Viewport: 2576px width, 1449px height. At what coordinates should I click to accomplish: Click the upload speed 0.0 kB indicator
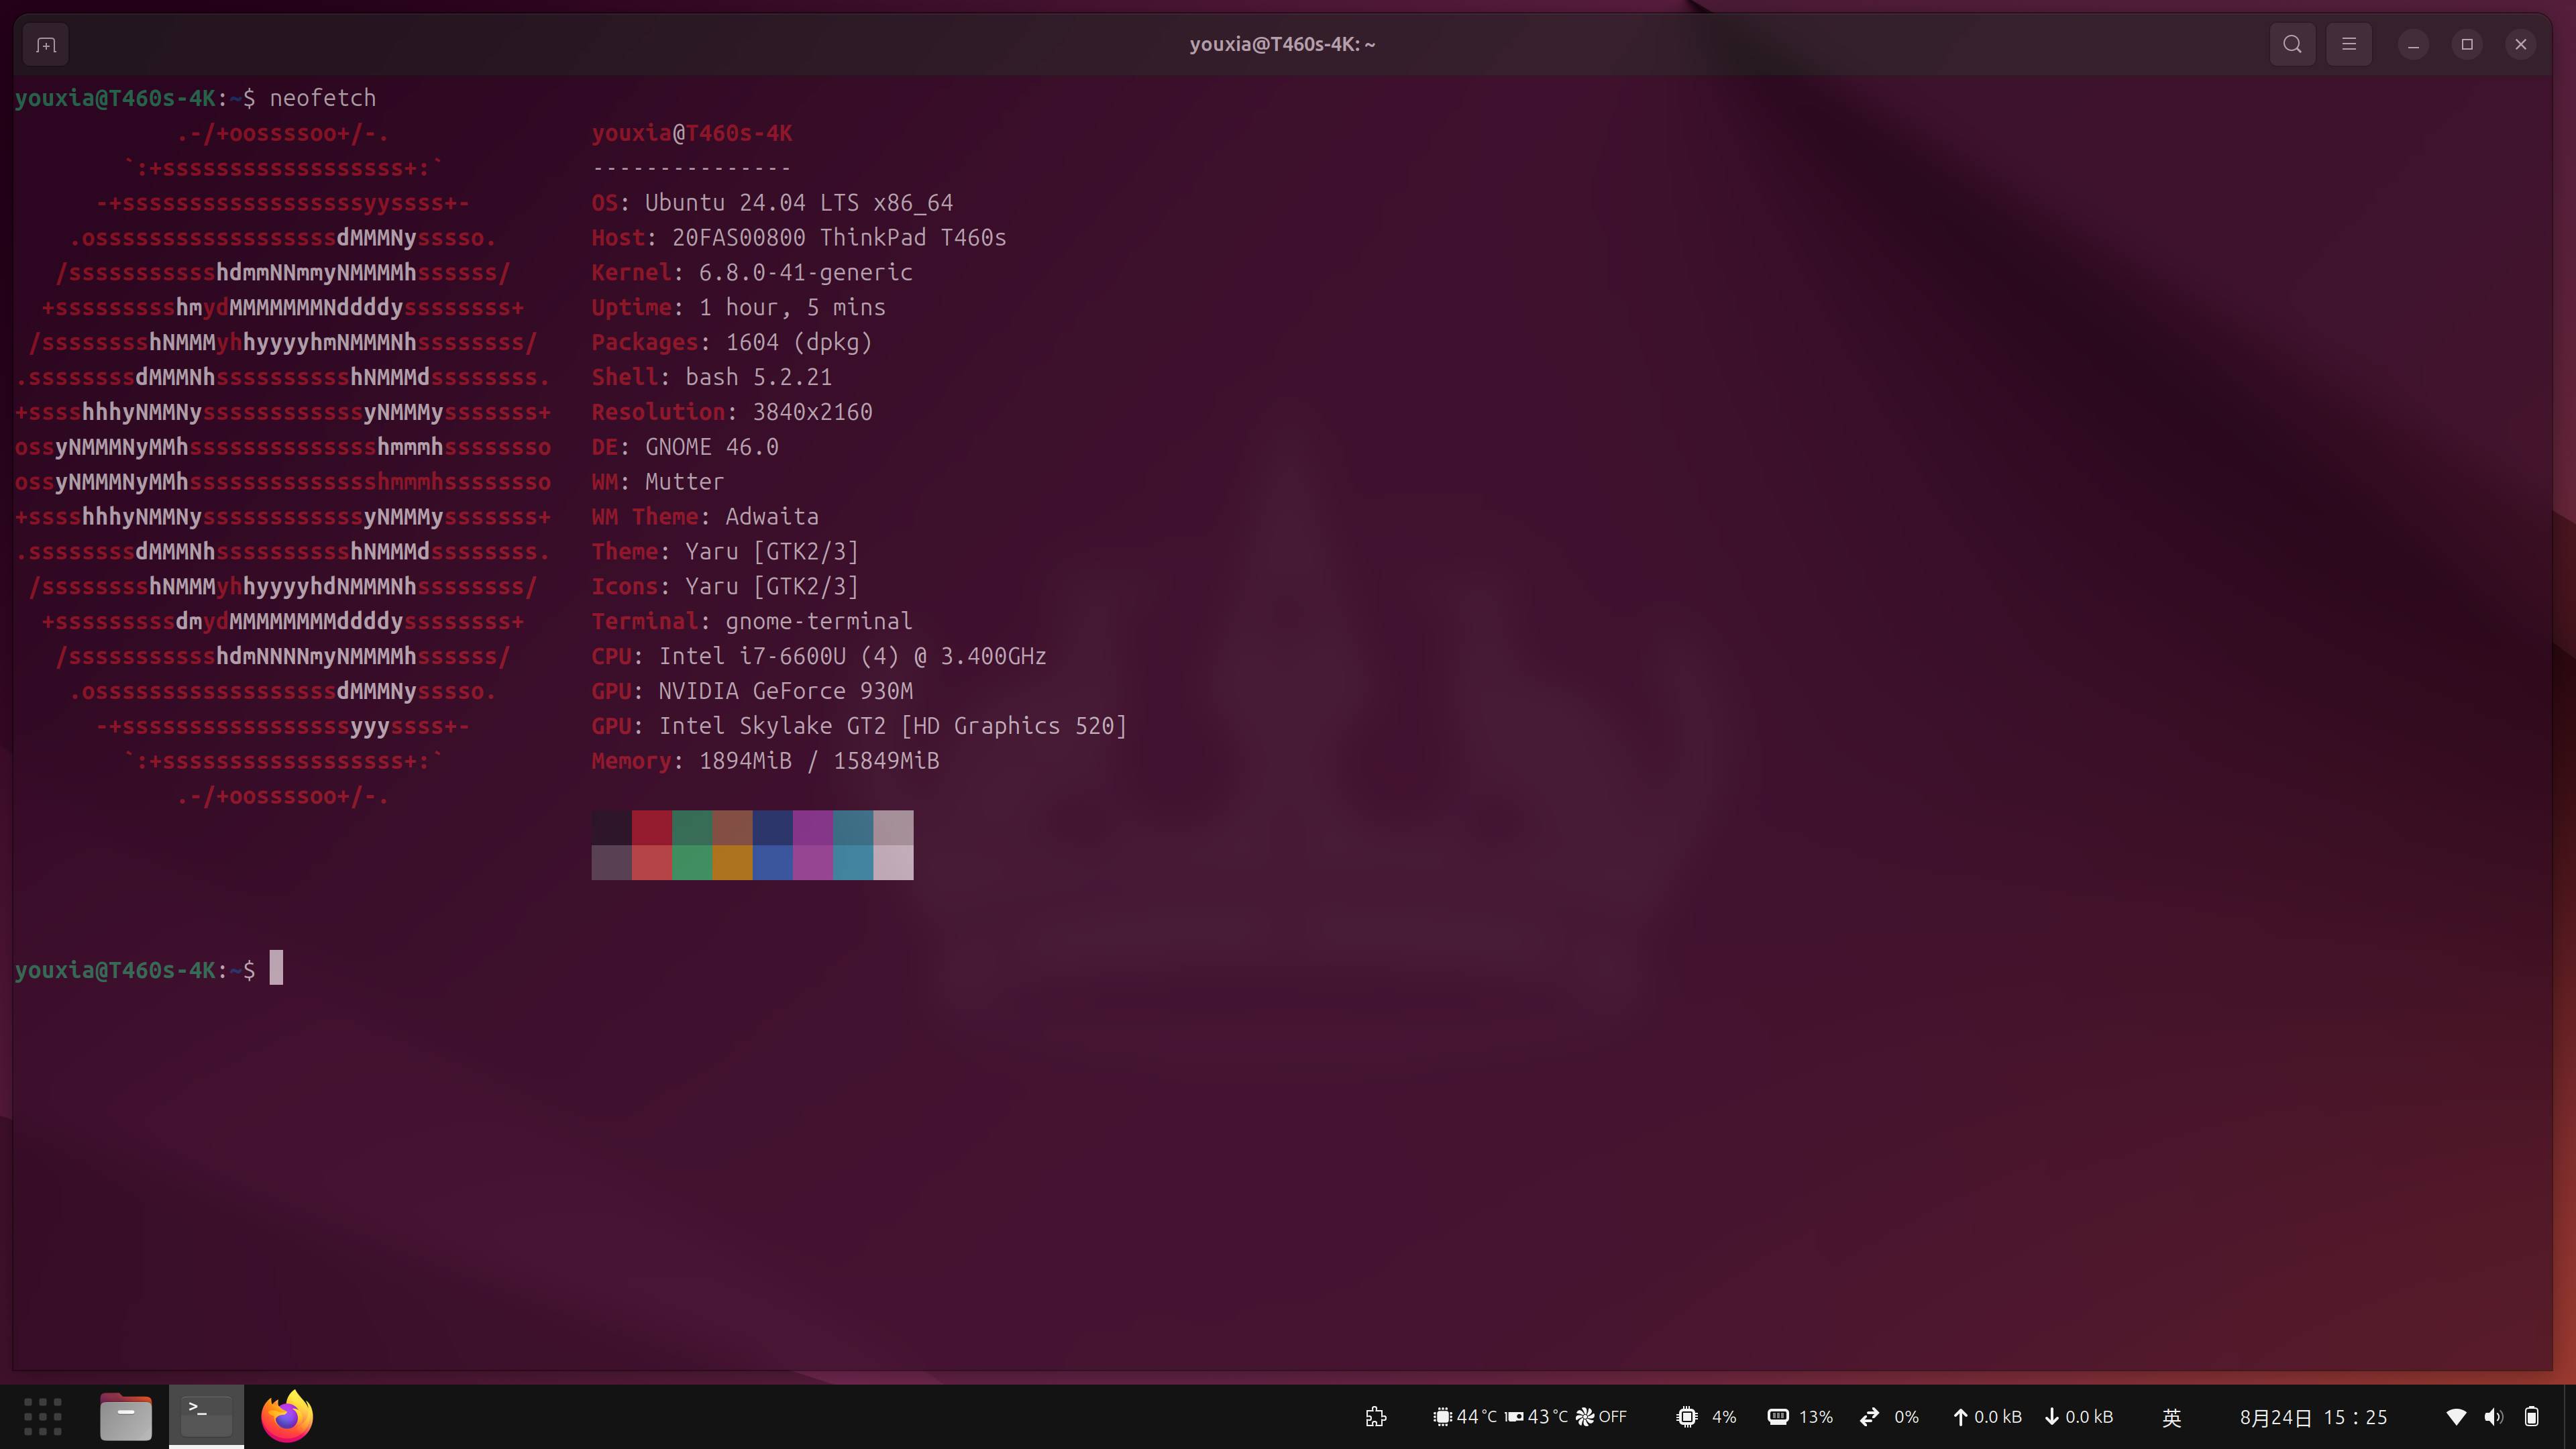pyautogui.click(x=1987, y=1417)
